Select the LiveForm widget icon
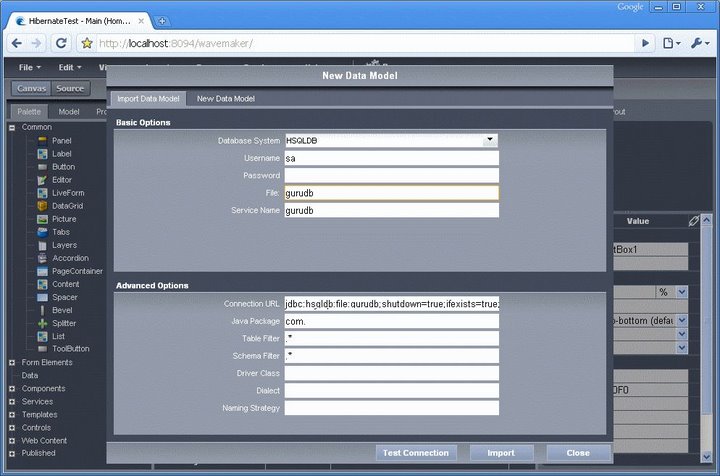 point(42,192)
